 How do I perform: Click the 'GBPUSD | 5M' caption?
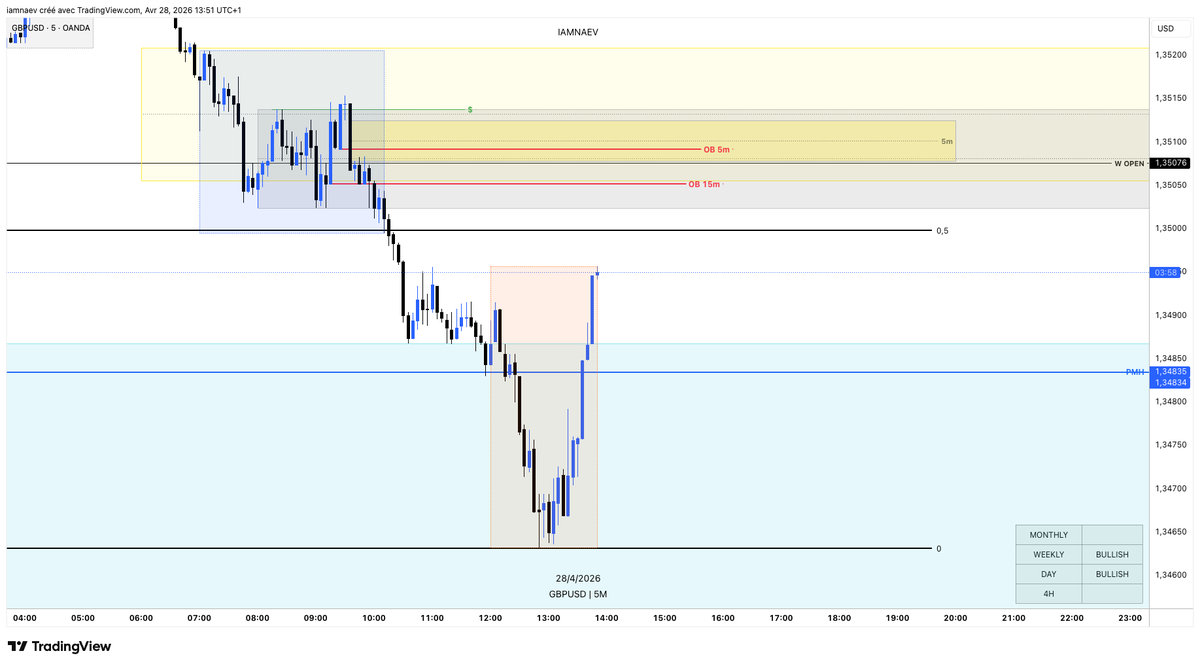tap(578, 594)
